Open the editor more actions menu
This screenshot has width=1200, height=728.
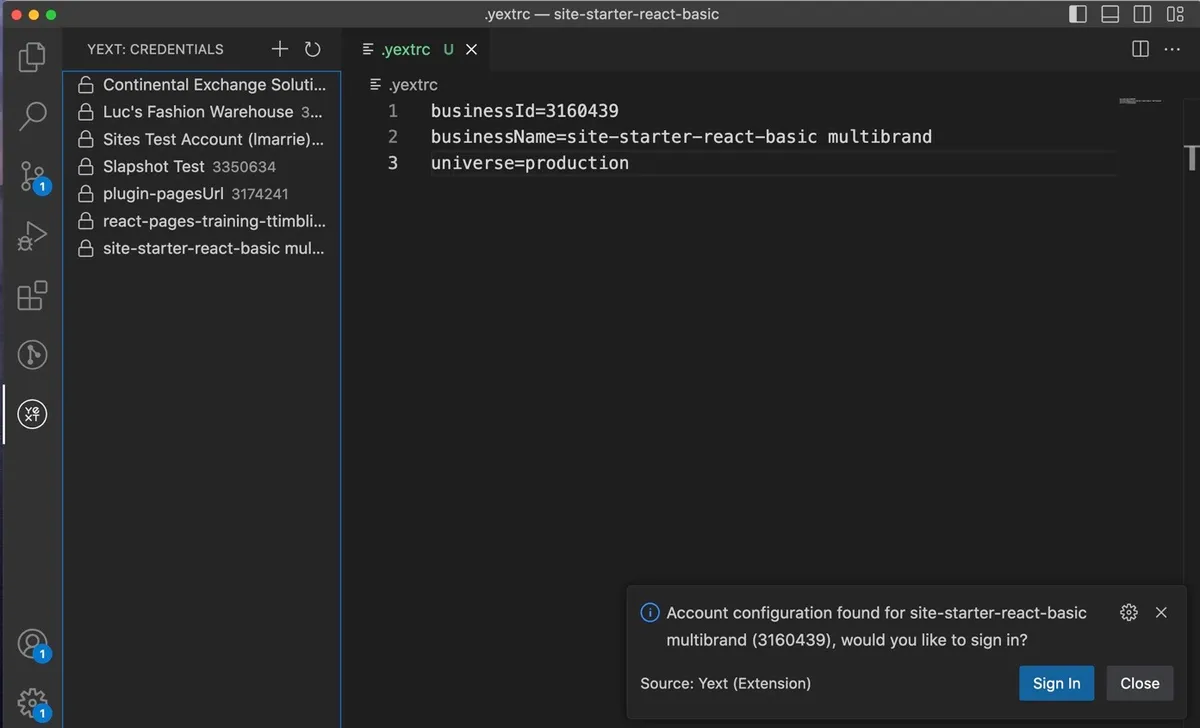point(1172,48)
